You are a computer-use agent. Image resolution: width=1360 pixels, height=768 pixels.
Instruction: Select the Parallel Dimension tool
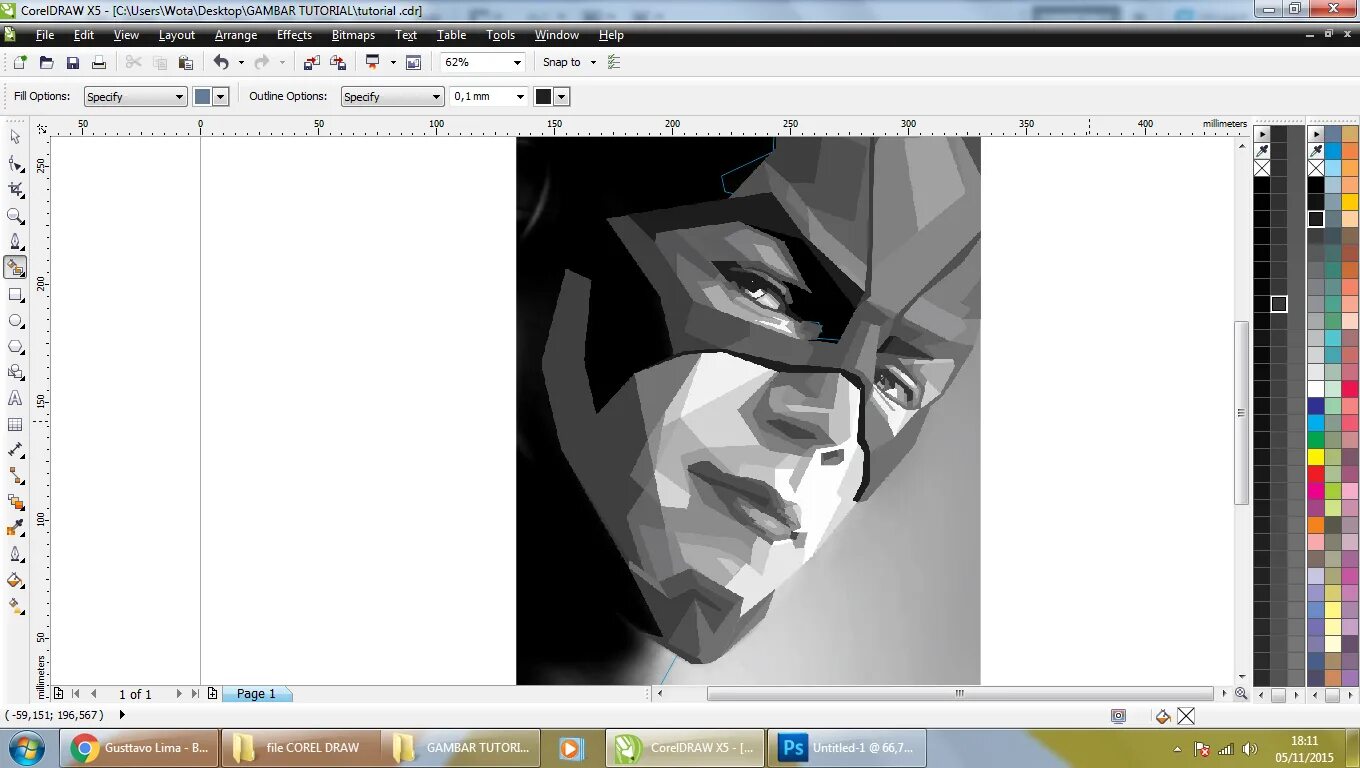15,451
